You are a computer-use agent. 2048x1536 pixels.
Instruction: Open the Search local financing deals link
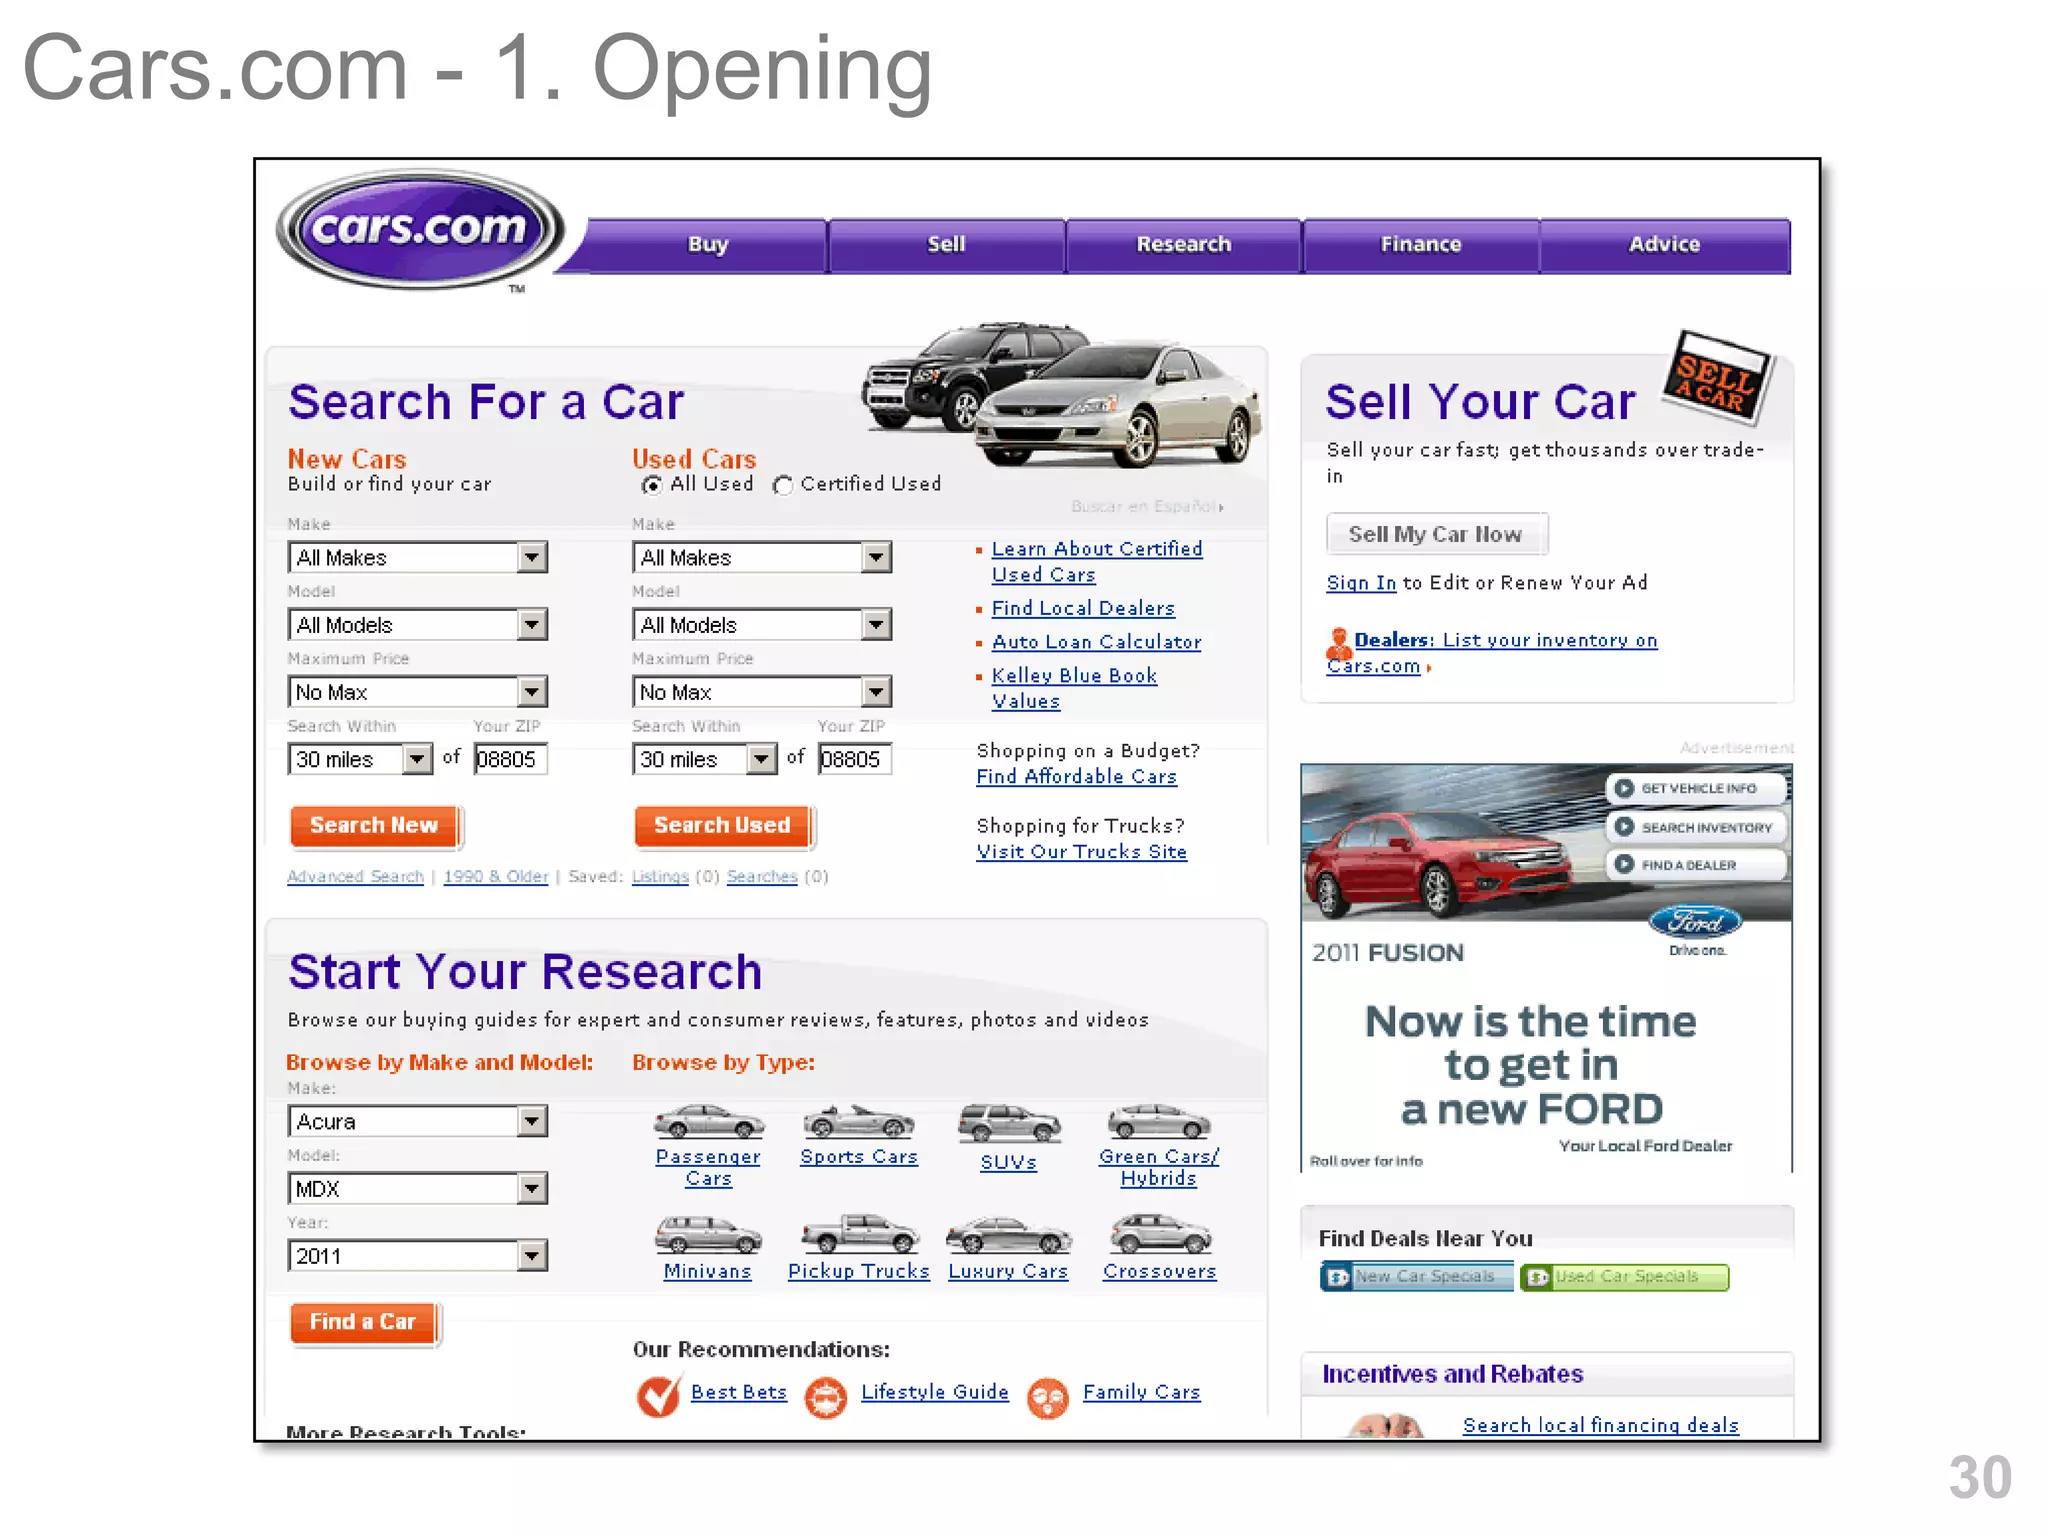click(x=1600, y=1425)
